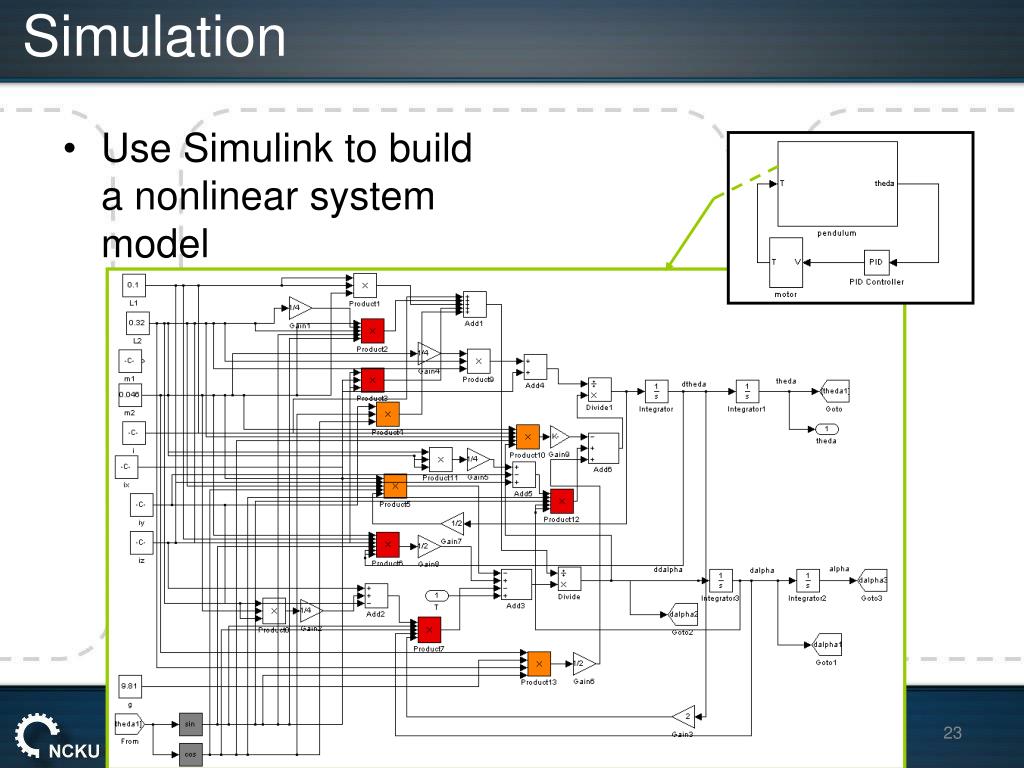Image resolution: width=1024 pixels, height=768 pixels.
Task: Select the Gain1 triangle block
Action: click(x=299, y=308)
